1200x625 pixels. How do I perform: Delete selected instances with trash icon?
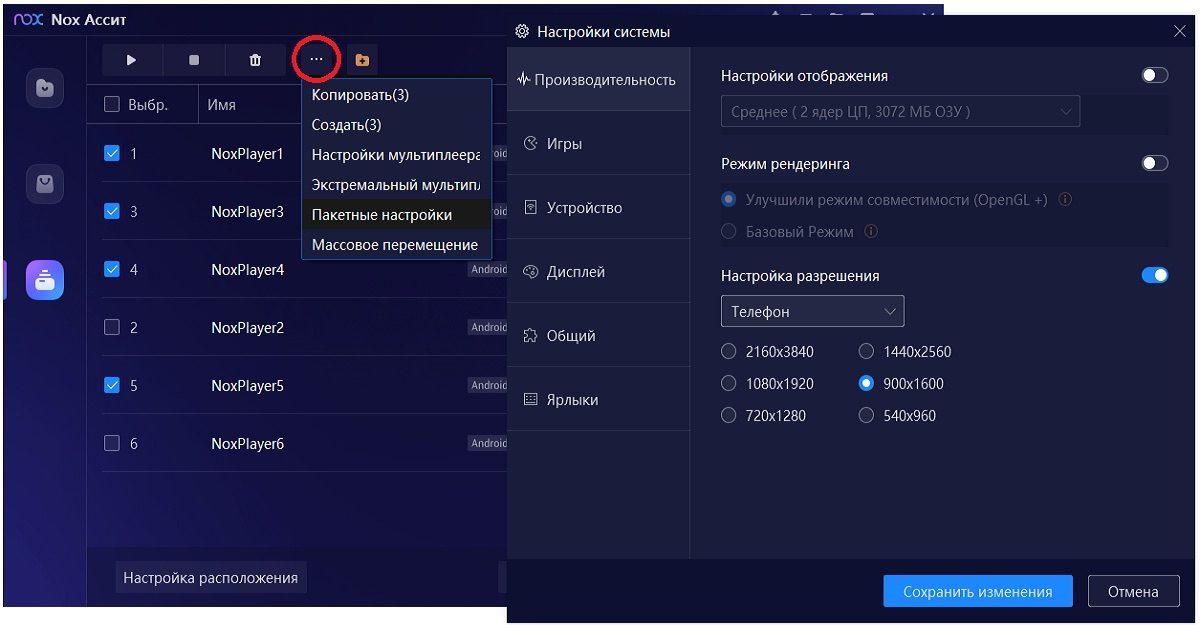click(x=255, y=60)
